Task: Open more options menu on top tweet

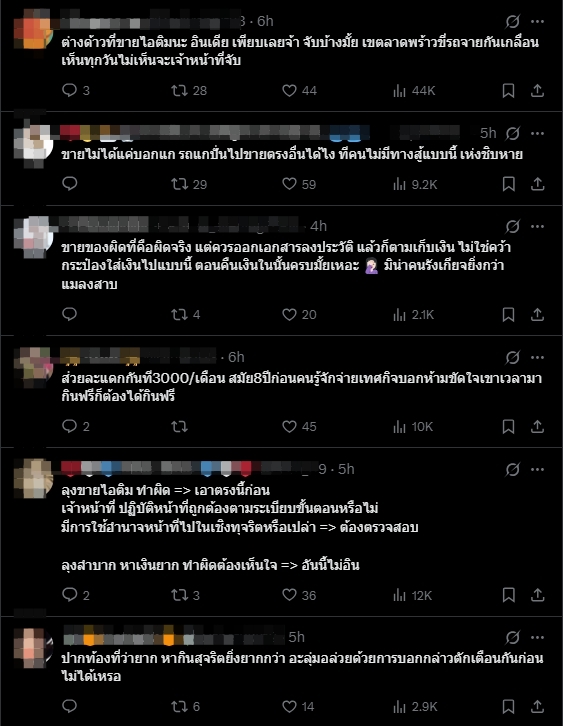Action: pyautogui.click(x=538, y=21)
